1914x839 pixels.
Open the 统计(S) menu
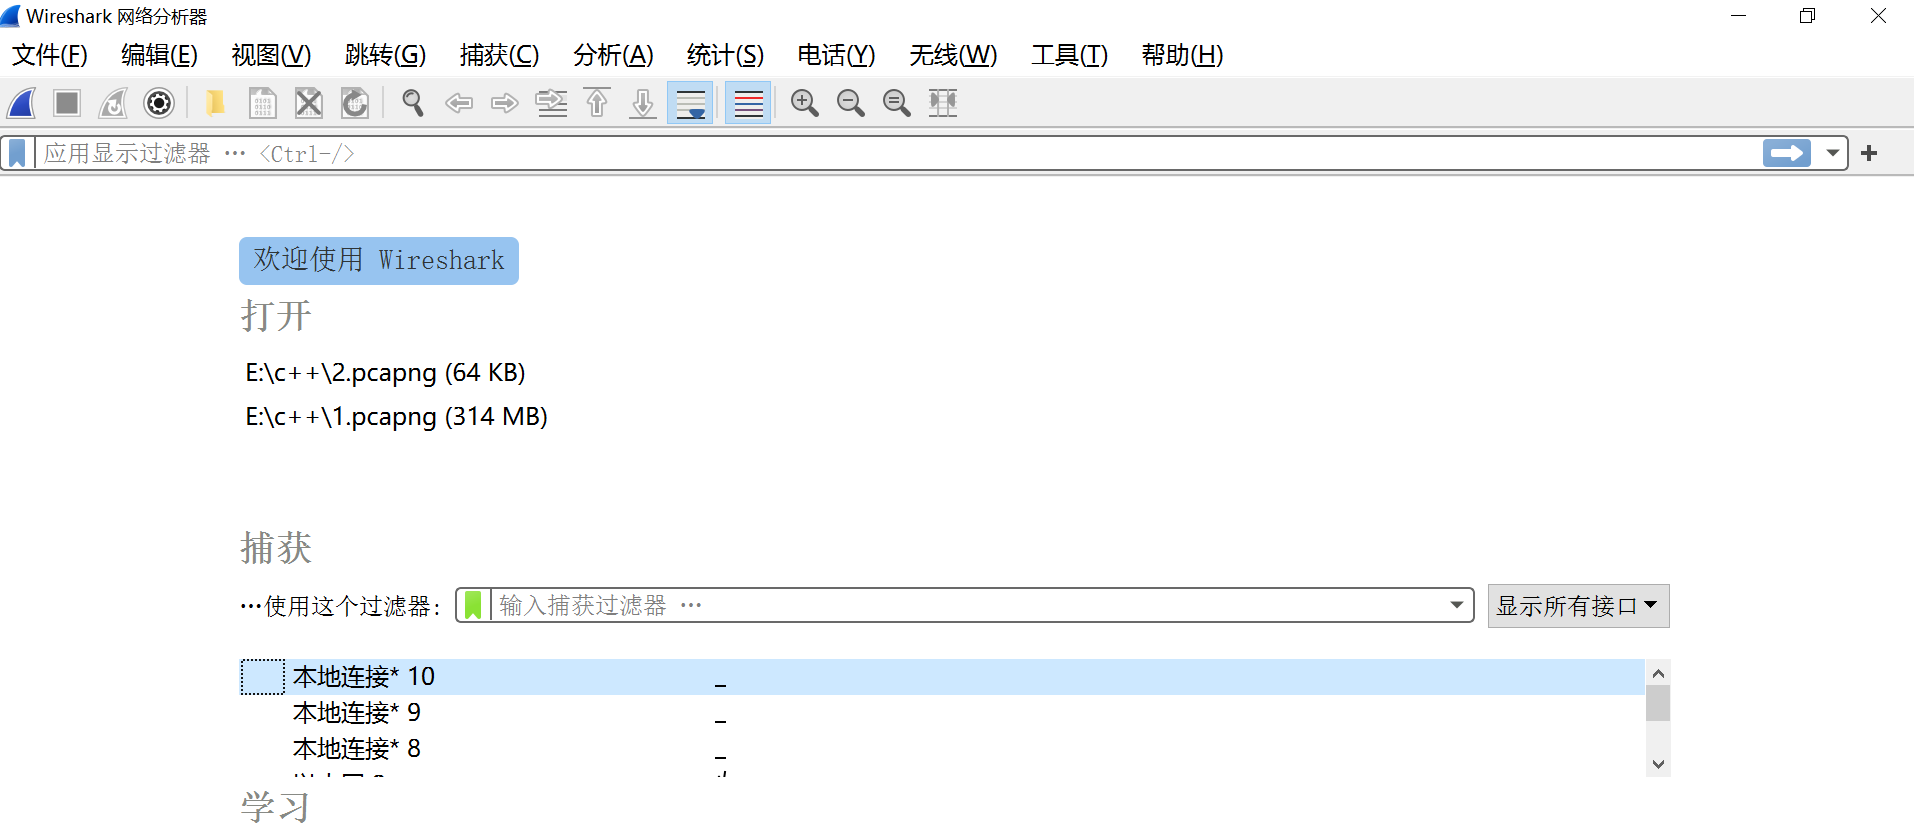[x=725, y=55]
